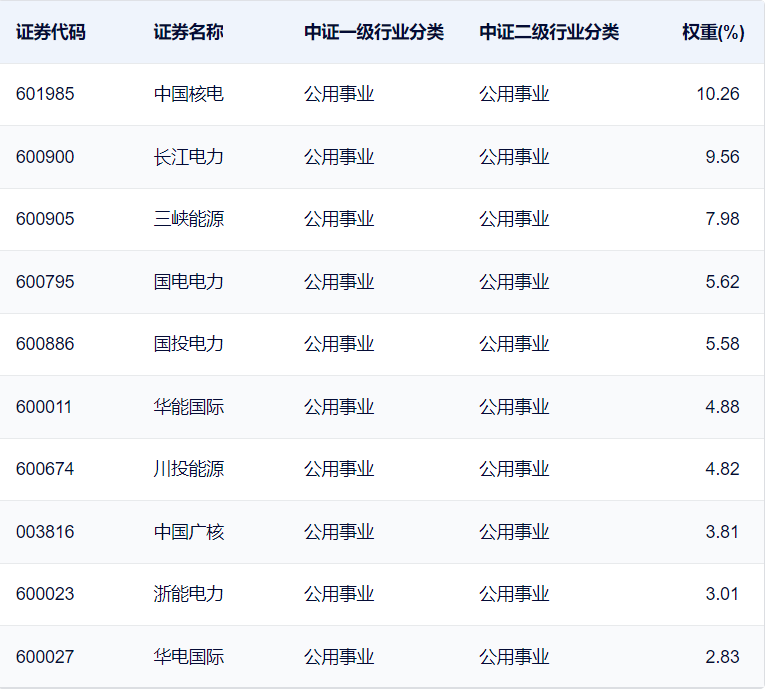Click the name 长江电力
Screen dimensions: 766x690
click(x=189, y=157)
